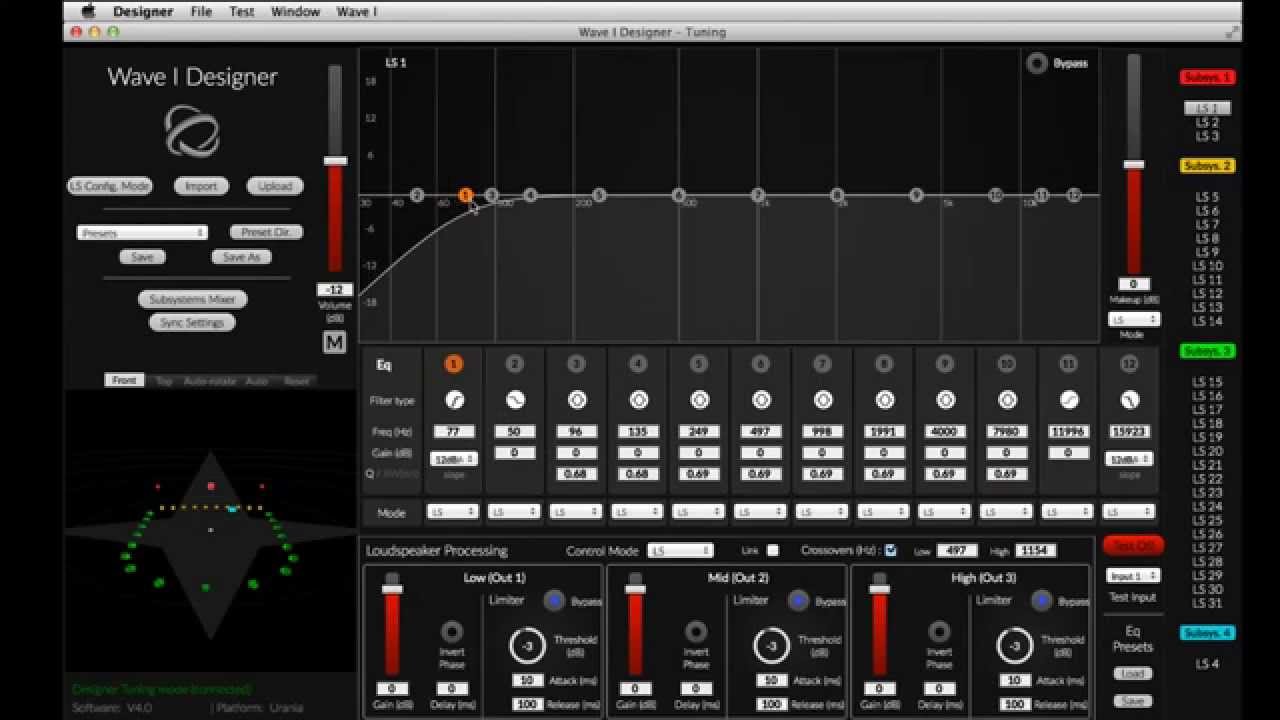Click the orange node 1 on the EQ curve
Image resolution: width=1280 pixels, height=720 pixels.
[x=466, y=195]
